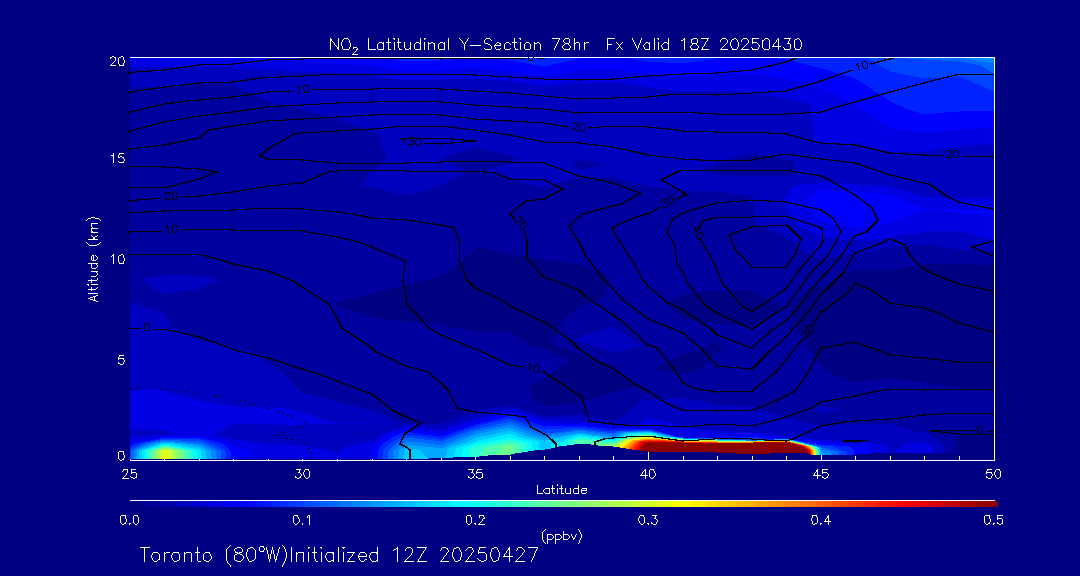Click the '(ppbv)' units label

coord(562,535)
